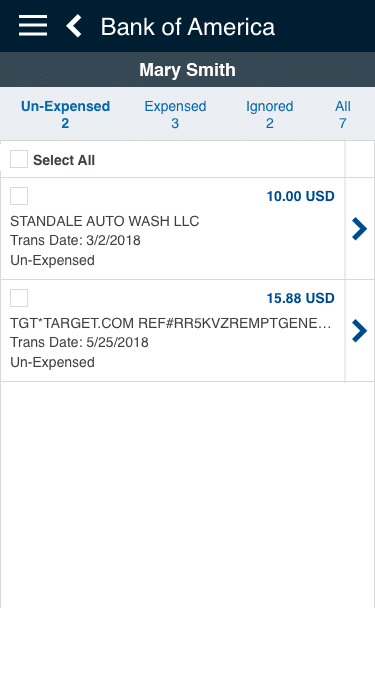Click the 15.88 USD amount
The width and height of the screenshot is (375, 682).
point(301,298)
